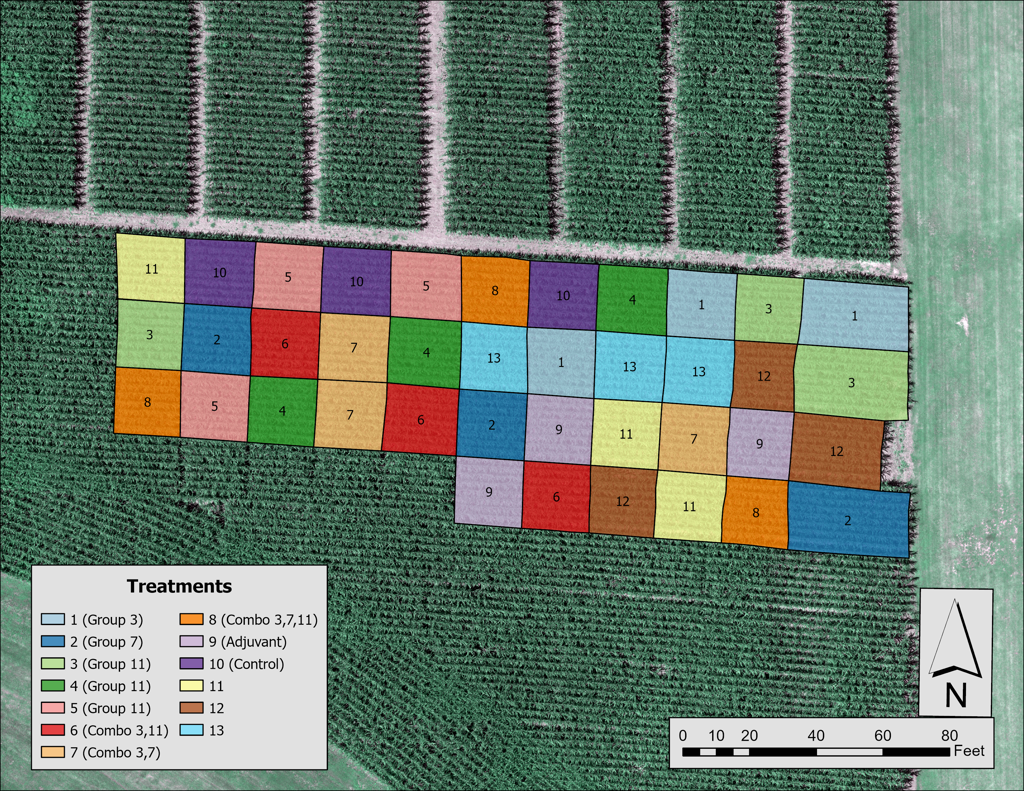1024x791 pixels.
Task: Select dark blue plot 2 between green 3 and red 6
Action: click(217, 340)
